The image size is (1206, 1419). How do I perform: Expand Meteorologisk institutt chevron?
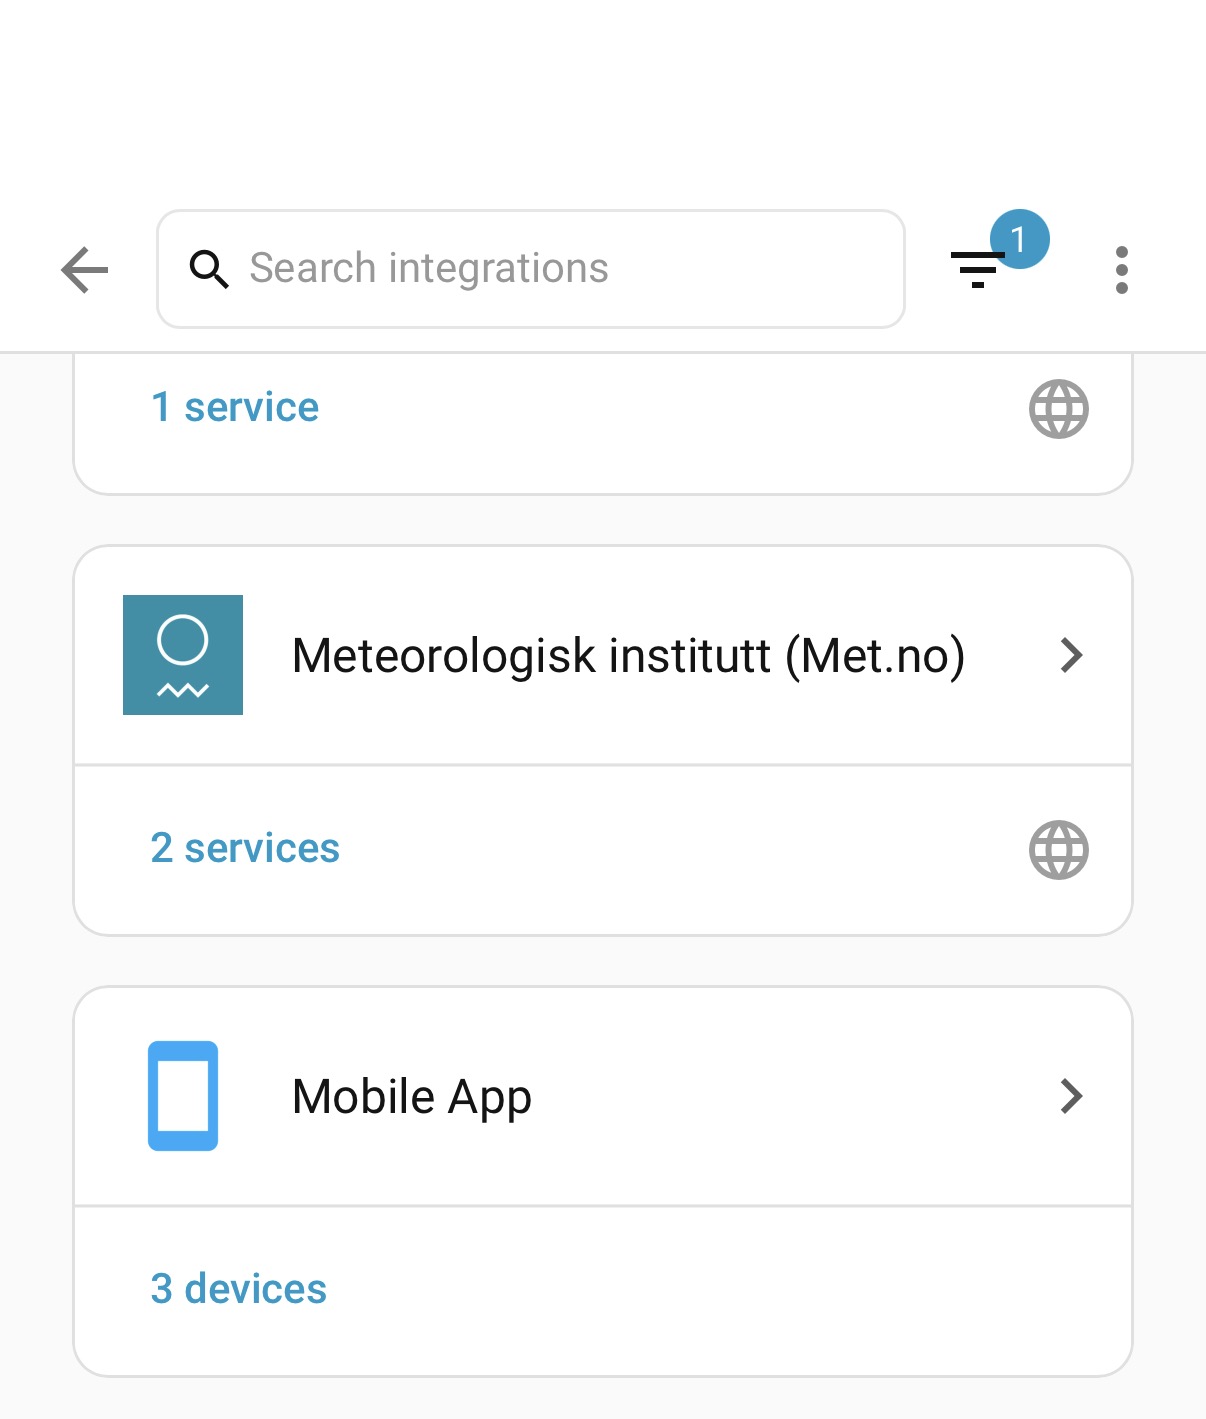coord(1072,655)
